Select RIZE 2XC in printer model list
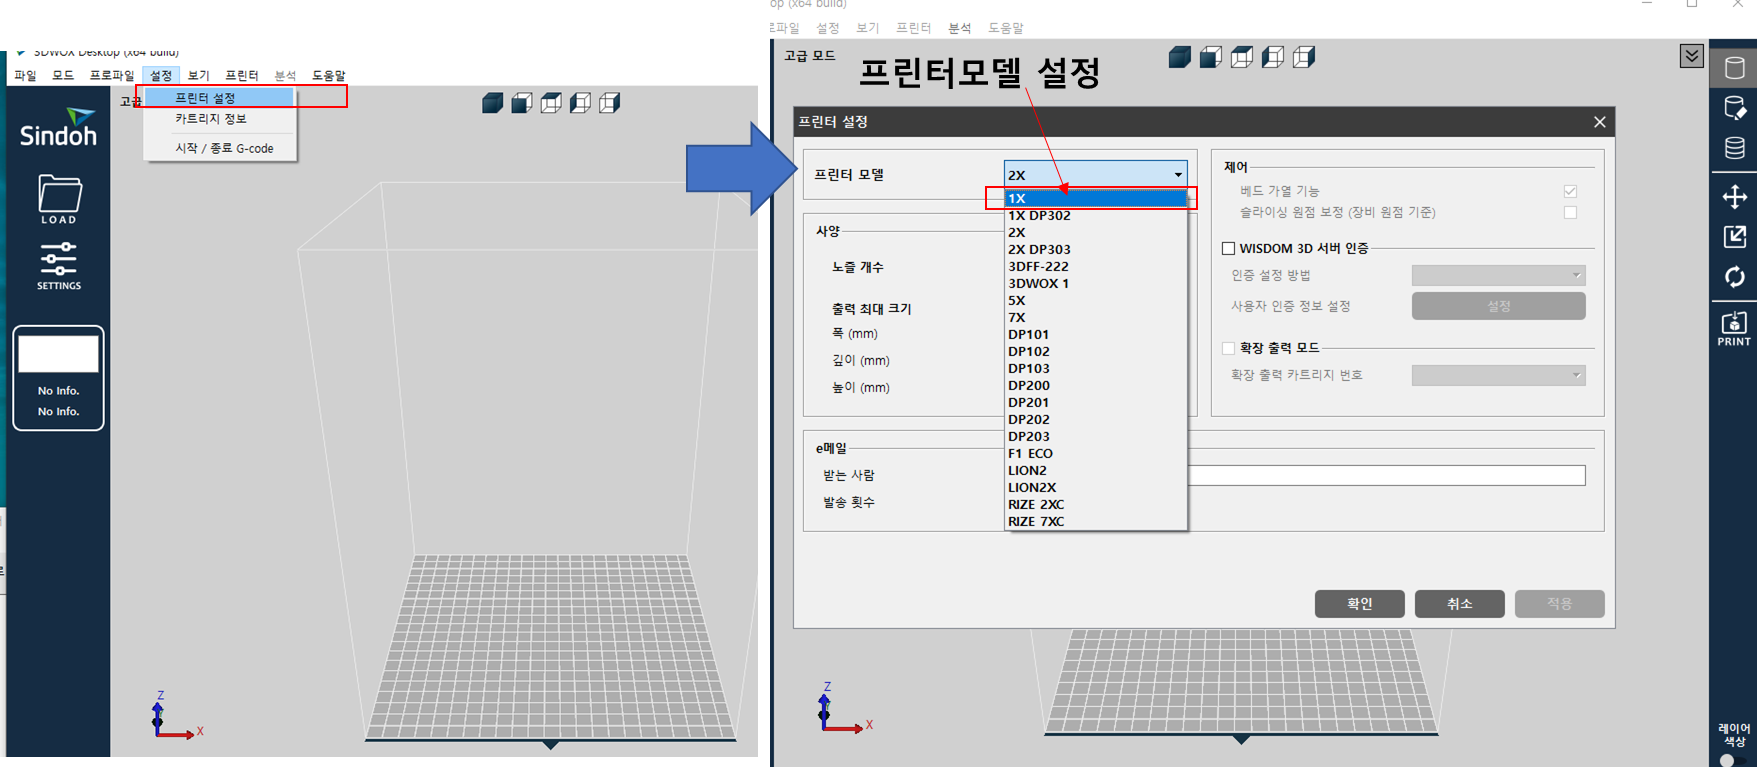Image resolution: width=1757 pixels, height=767 pixels. tap(1095, 504)
